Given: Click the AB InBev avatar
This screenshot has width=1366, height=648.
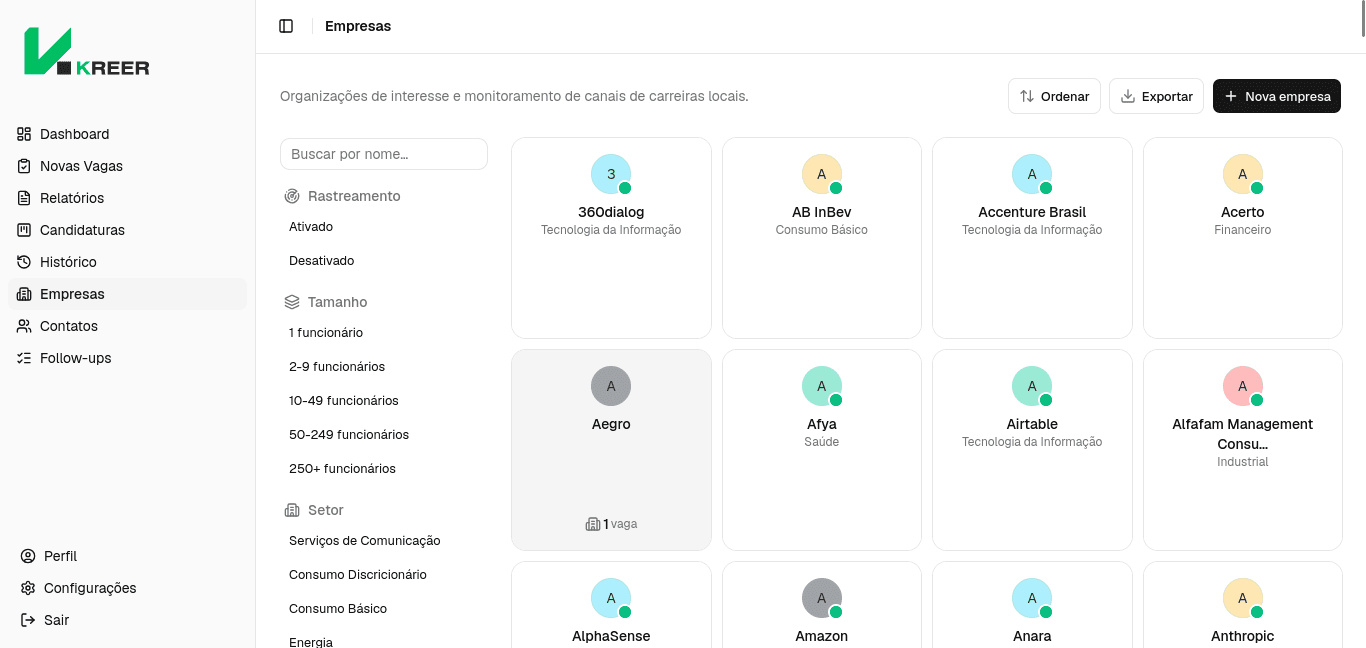Looking at the screenshot, I should [x=822, y=174].
